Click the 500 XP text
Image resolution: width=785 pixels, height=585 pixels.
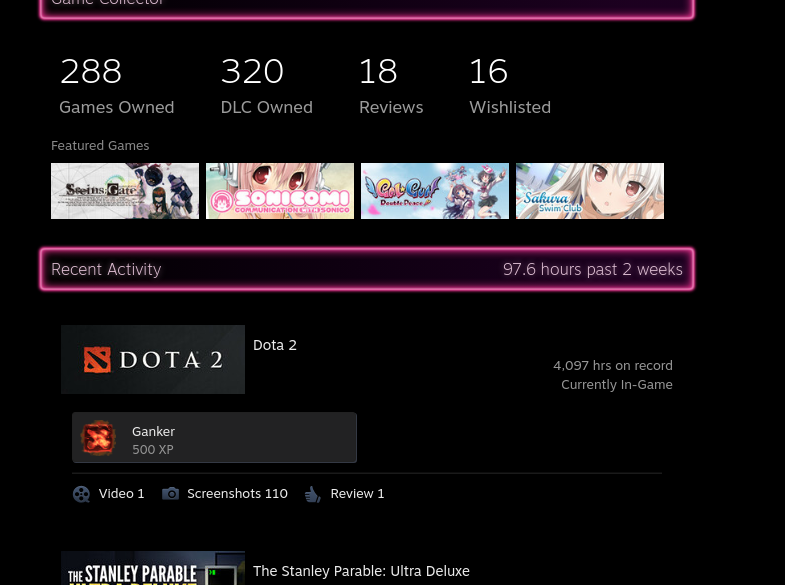pyautogui.click(x=153, y=449)
